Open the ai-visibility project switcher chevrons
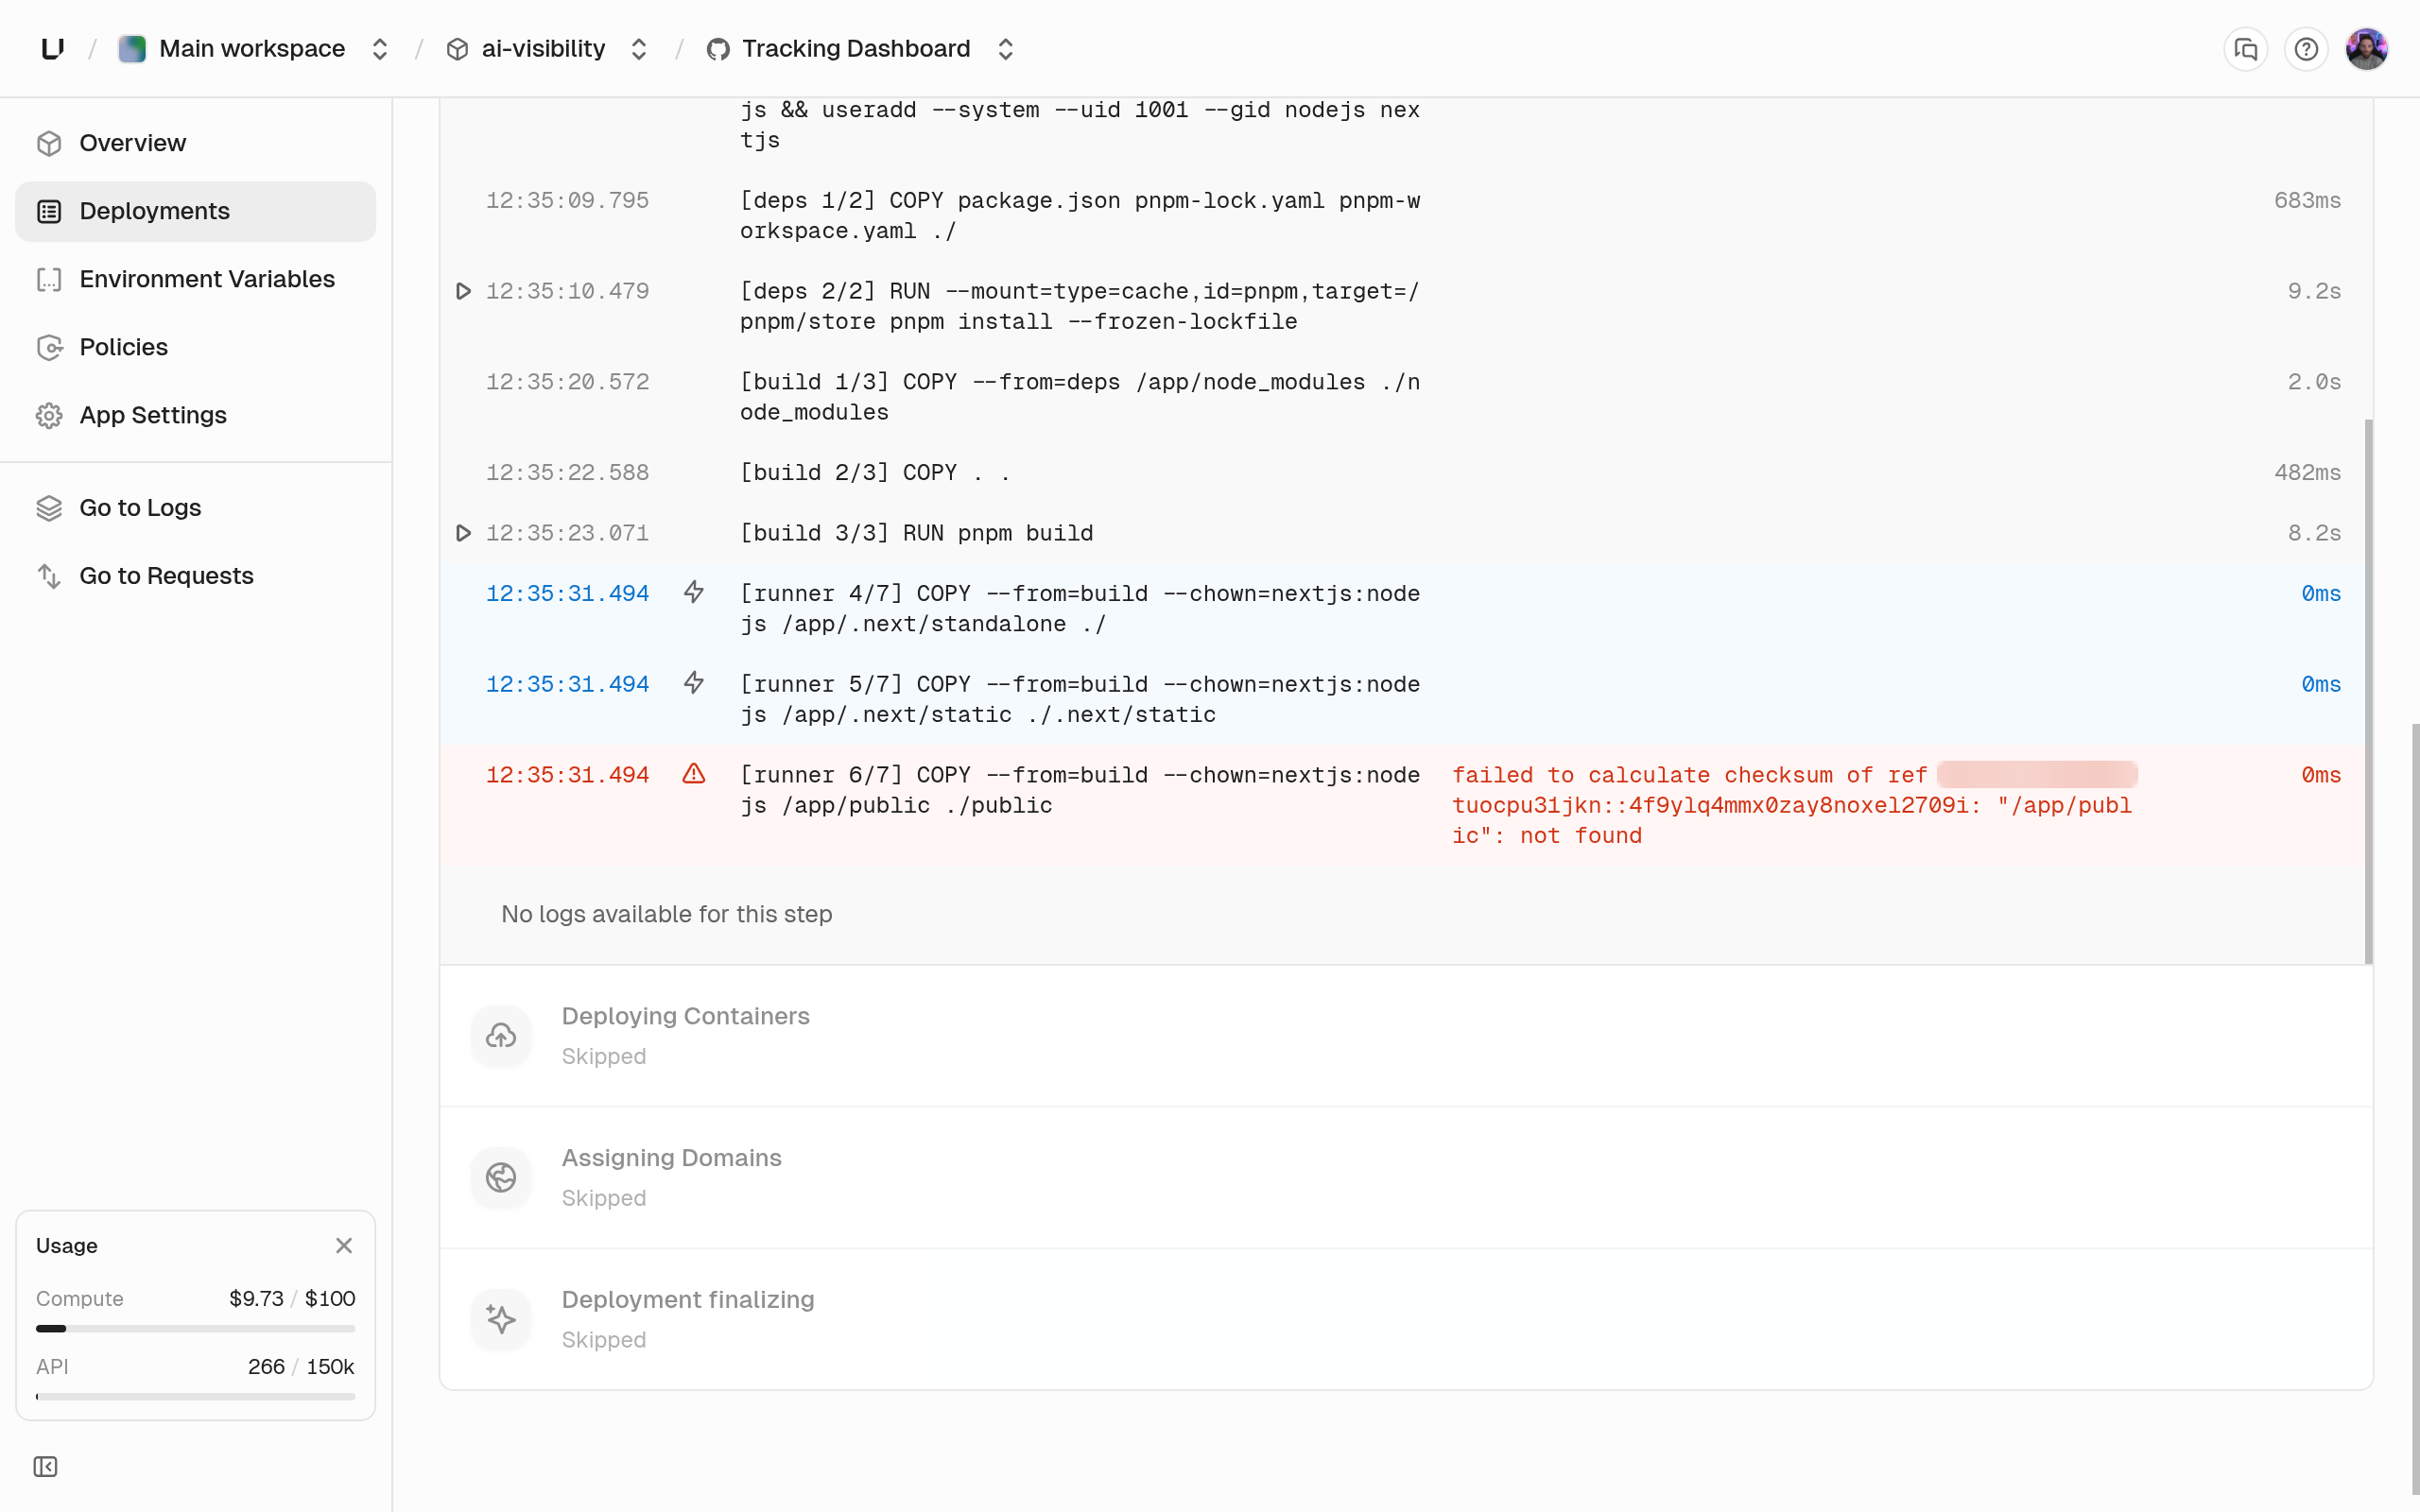This screenshot has width=2420, height=1512. click(639, 49)
